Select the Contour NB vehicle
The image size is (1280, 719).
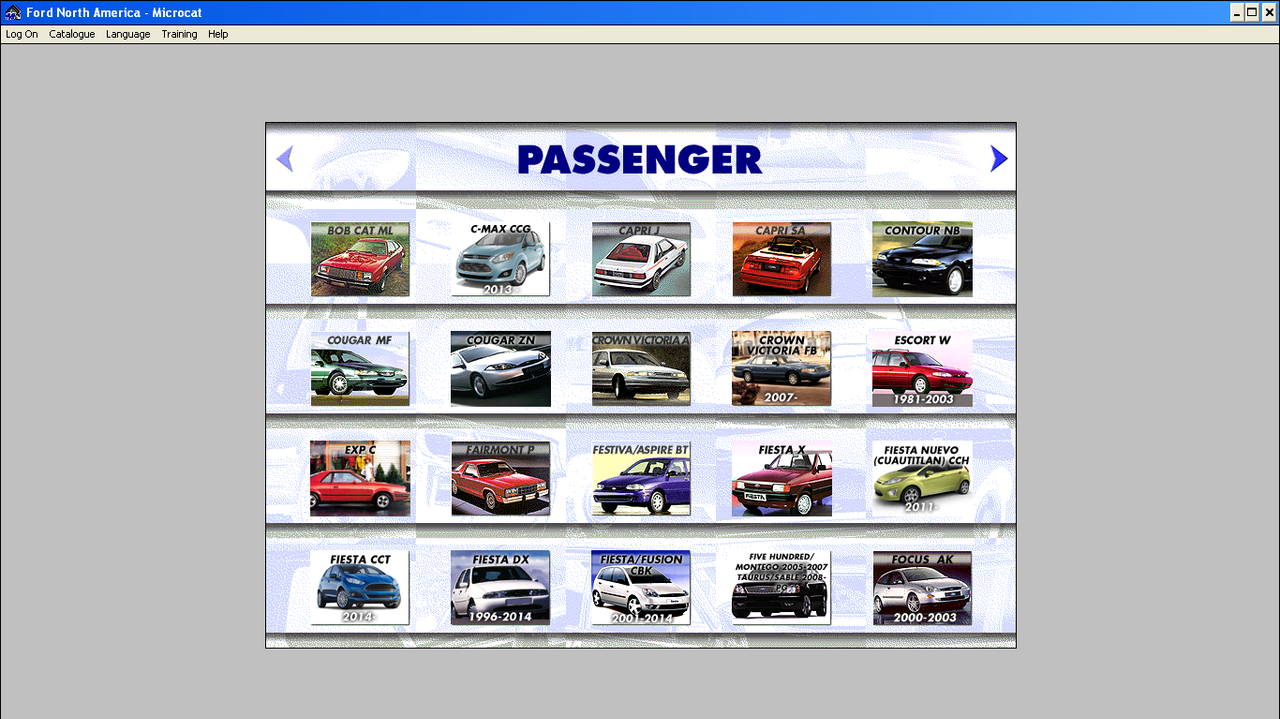click(922, 259)
